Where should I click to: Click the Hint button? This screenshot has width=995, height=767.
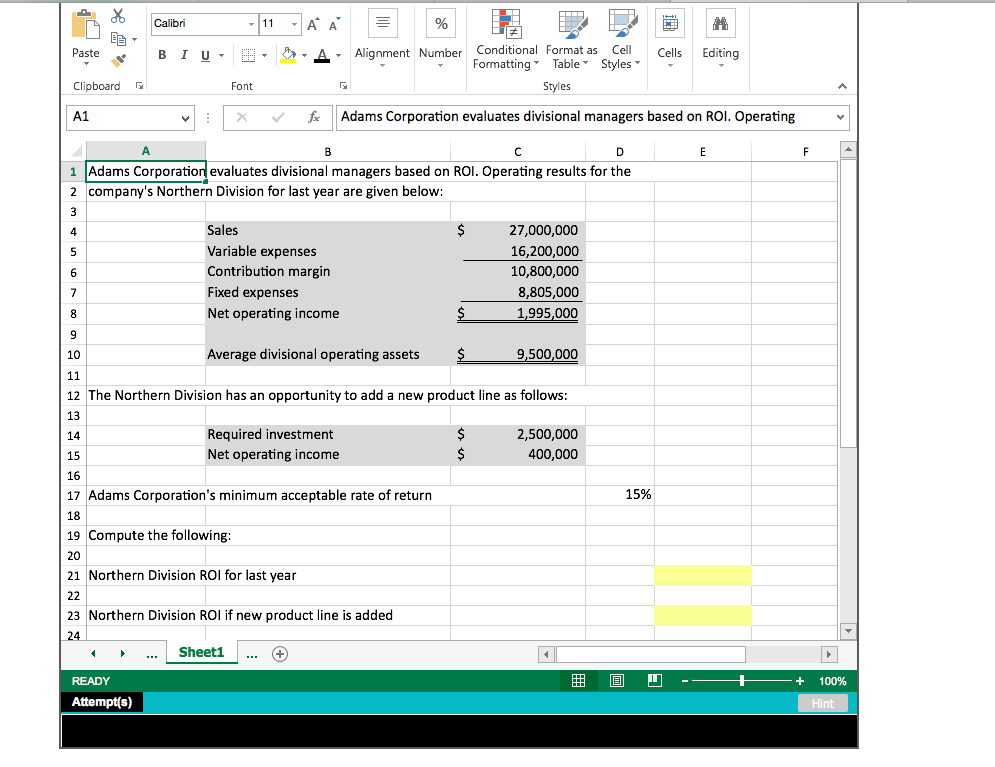coord(822,702)
